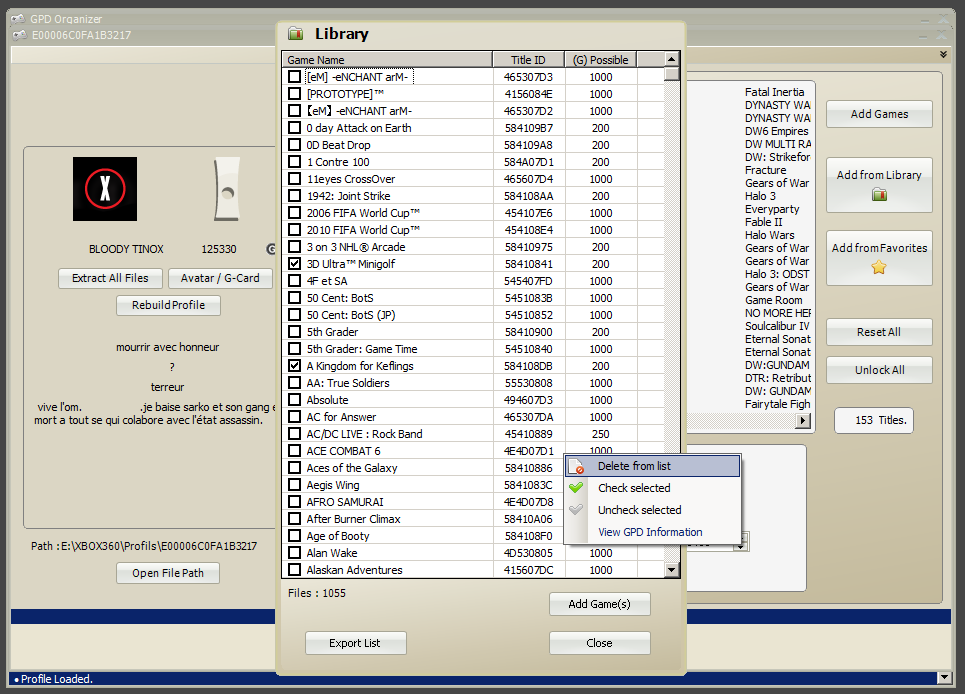This screenshot has width=965, height=694.
Task: Expand the double-chevron panel at top right
Action: click(x=943, y=55)
